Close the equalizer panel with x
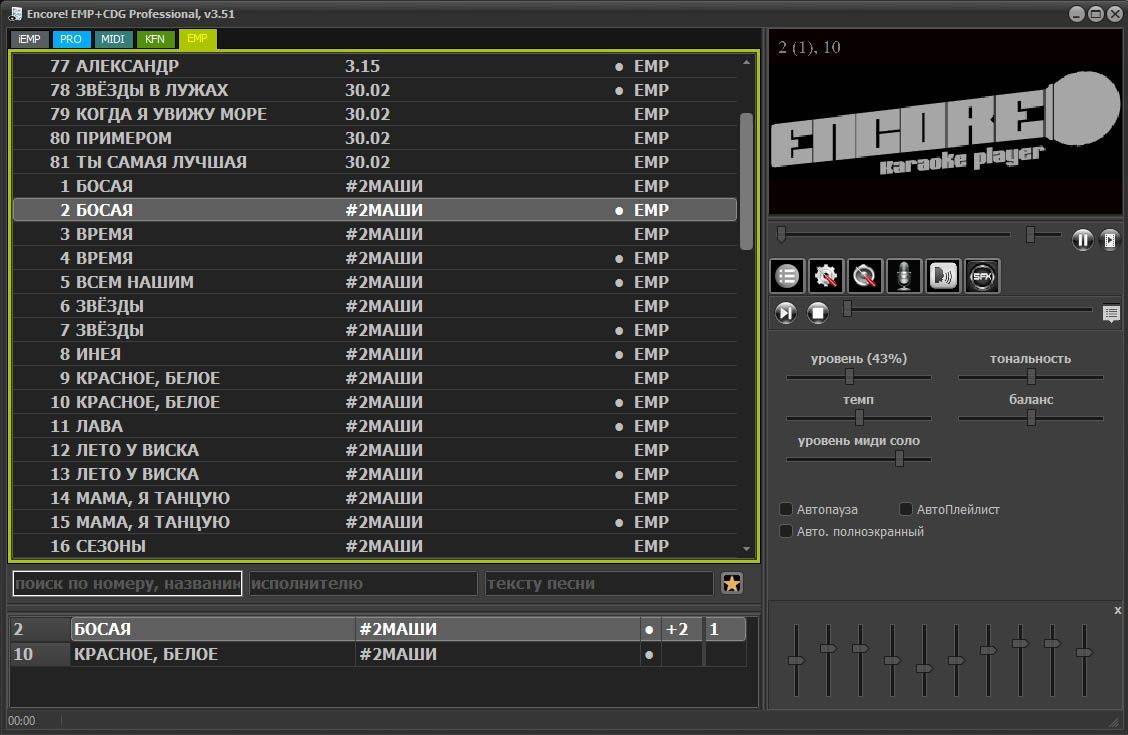Image resolution: width=1128 pixels, height=735 pixels. (1117, 611)
